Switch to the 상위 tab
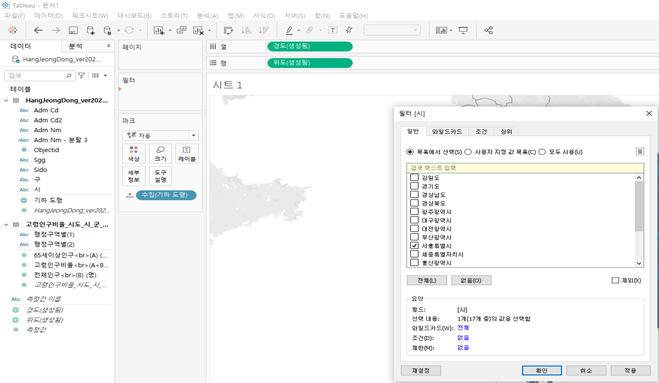 (x=506, y=132)
